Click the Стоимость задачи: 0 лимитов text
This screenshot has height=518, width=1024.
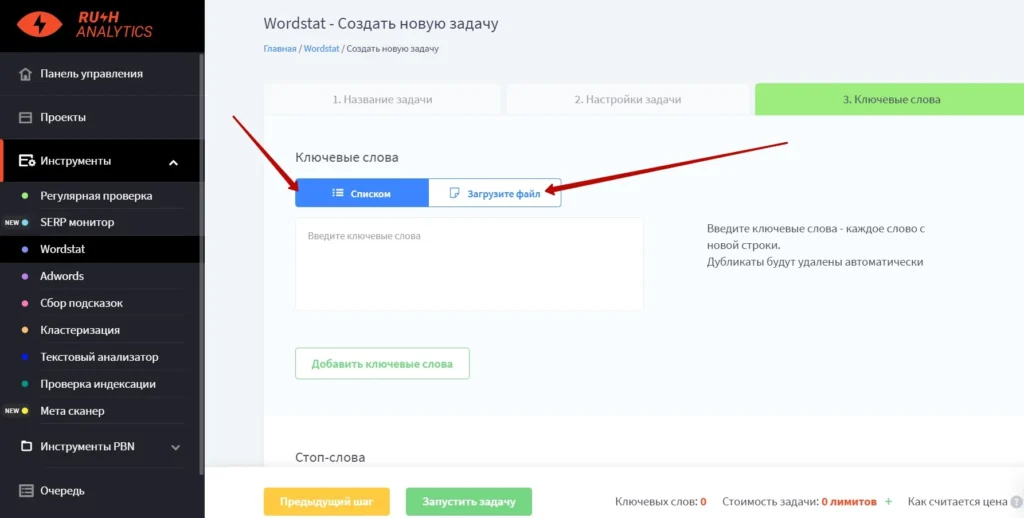pos(799,502)
